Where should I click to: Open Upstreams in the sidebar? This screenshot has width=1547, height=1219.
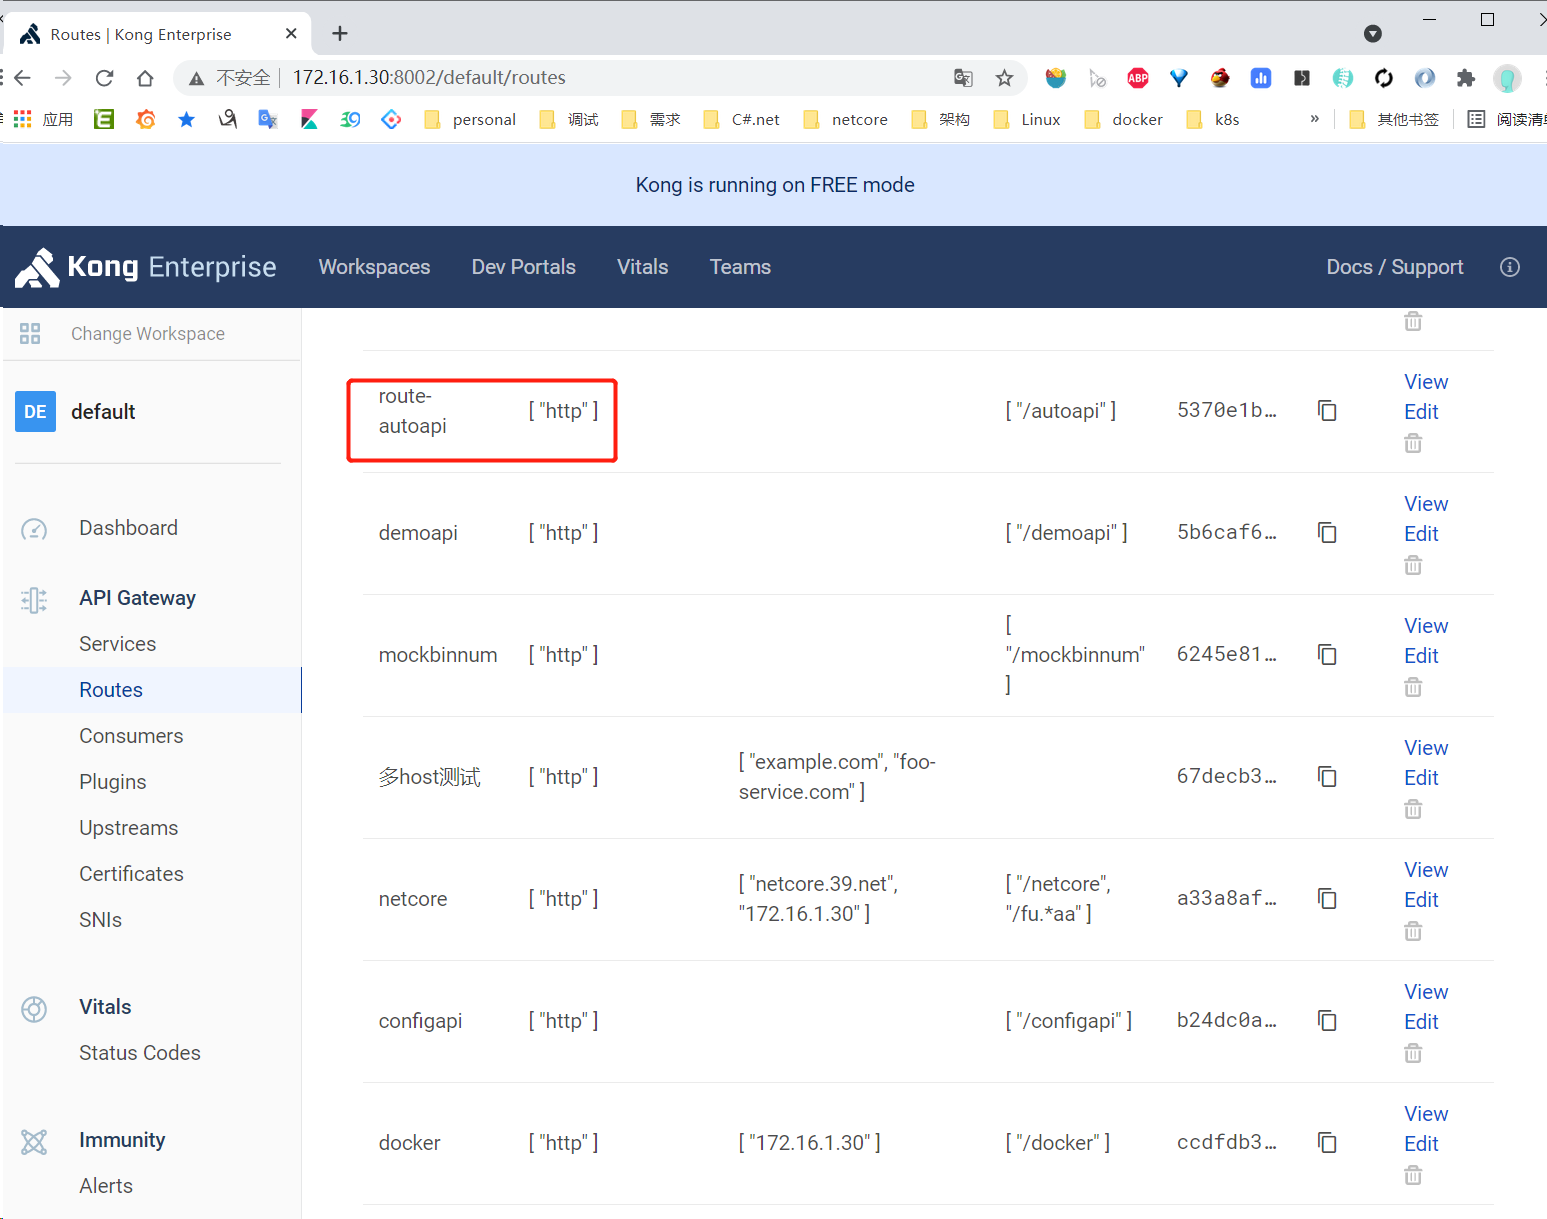129,828
